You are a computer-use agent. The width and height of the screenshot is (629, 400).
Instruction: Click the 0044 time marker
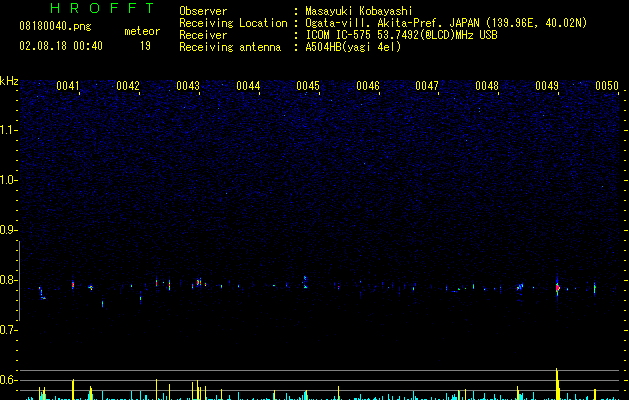[248, 86]
